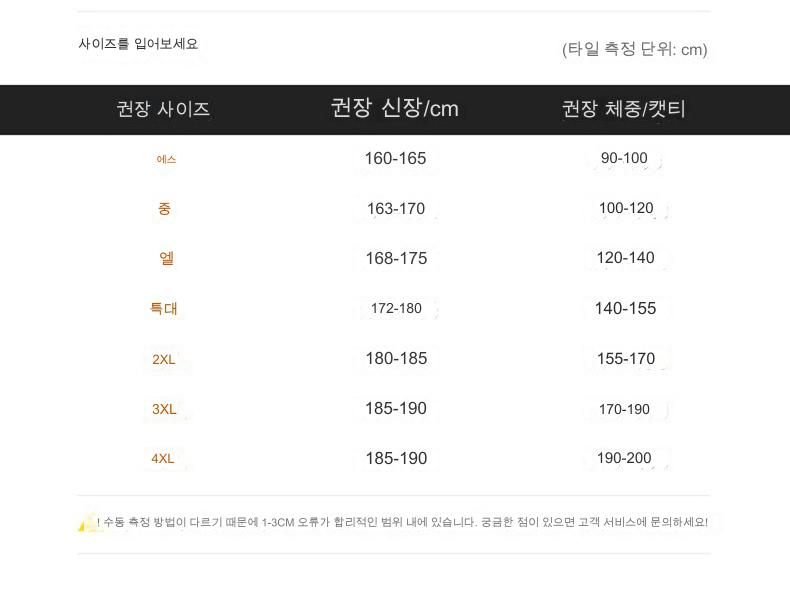Click the 사이즈를 입어보세요 heading
This screenshot has height=598, width=790.
[138, 44]
